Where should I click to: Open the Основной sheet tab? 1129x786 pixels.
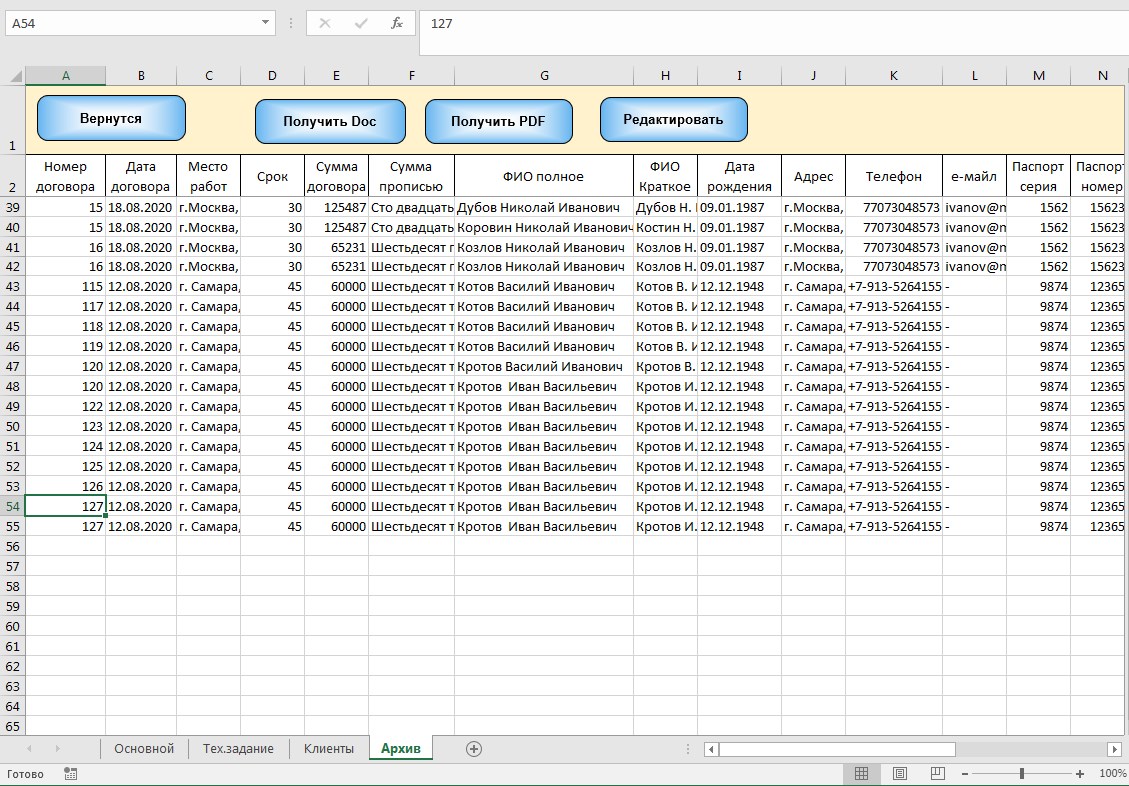coord(144,749)
